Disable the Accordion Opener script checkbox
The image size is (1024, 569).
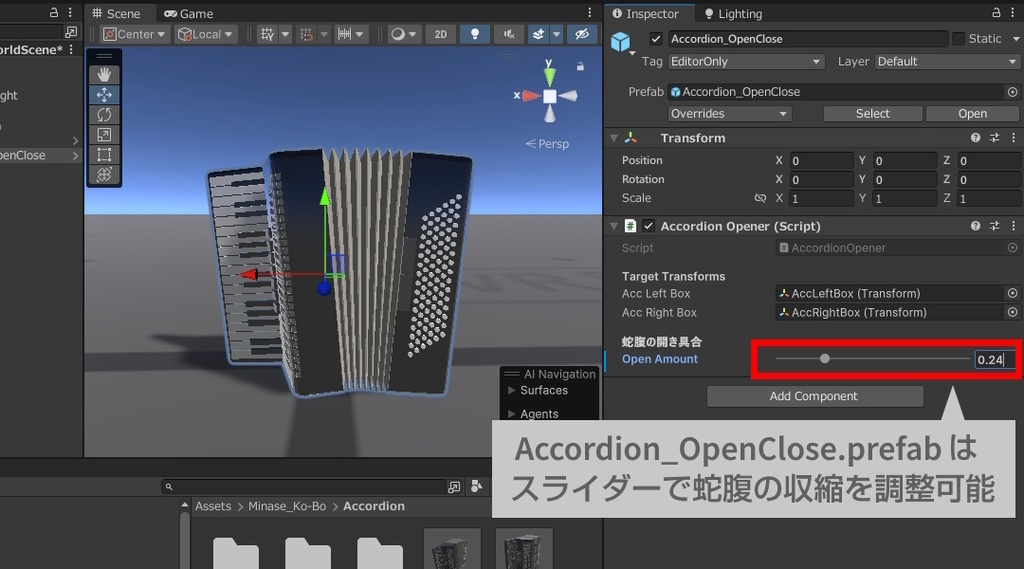(x=648, y=226)
